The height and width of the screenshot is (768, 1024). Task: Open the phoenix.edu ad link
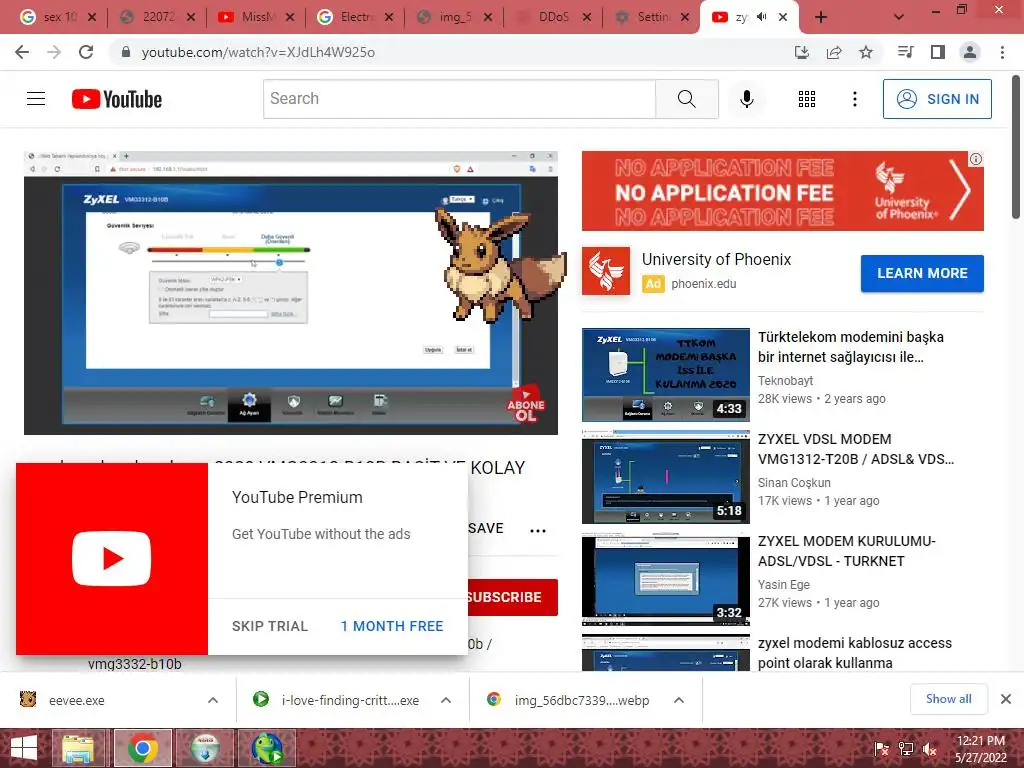(x=703, y=283)
